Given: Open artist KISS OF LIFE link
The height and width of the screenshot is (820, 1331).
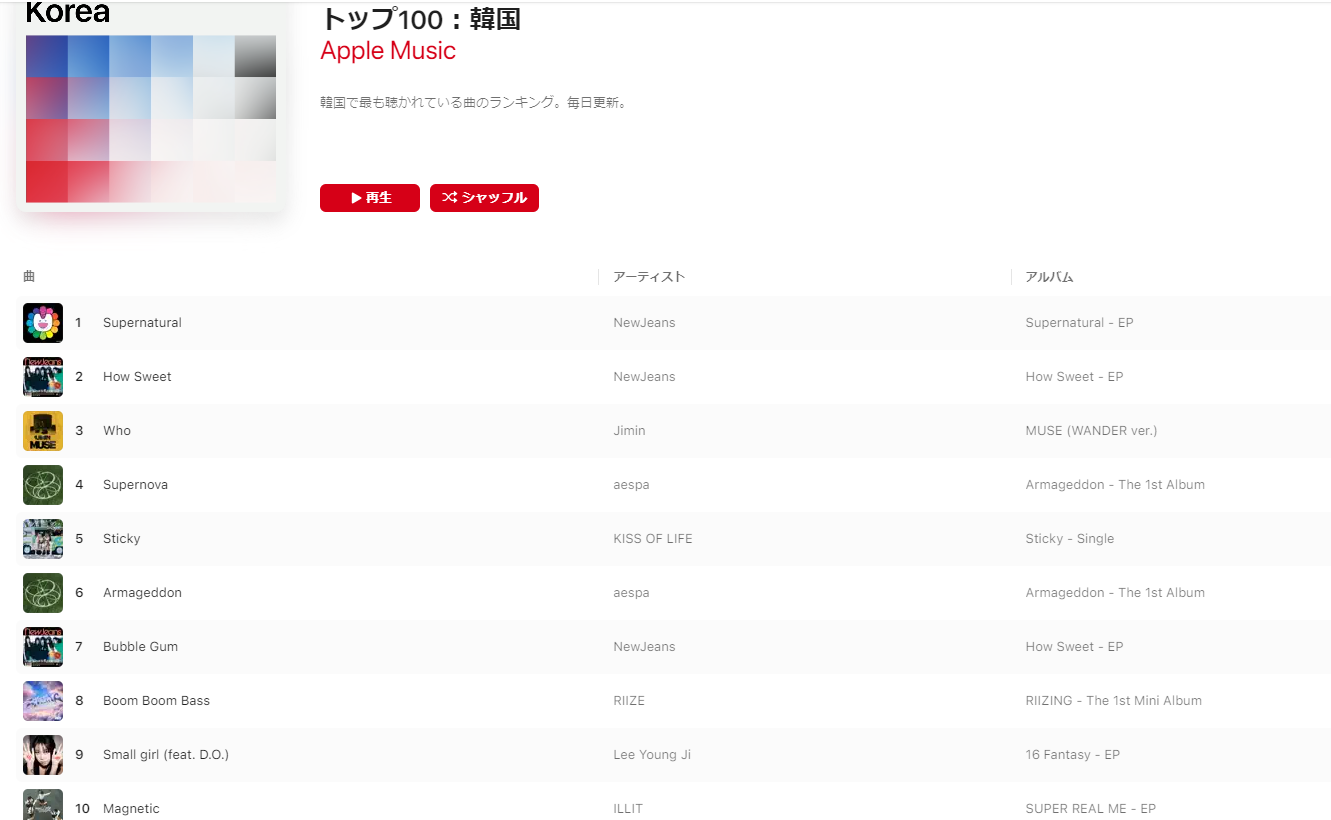Looking at the screenshot, I should click(653, 539).
